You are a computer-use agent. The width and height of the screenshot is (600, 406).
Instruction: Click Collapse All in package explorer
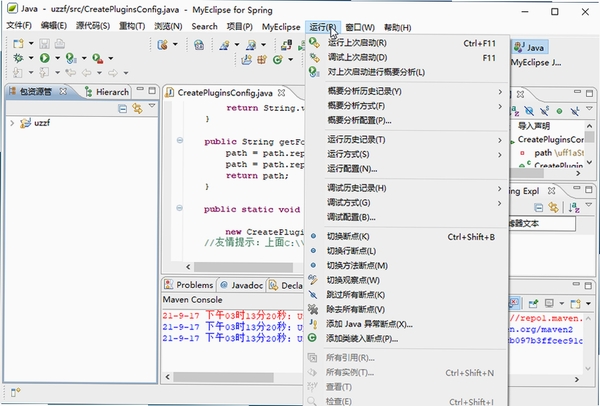[x=122, y=109]
